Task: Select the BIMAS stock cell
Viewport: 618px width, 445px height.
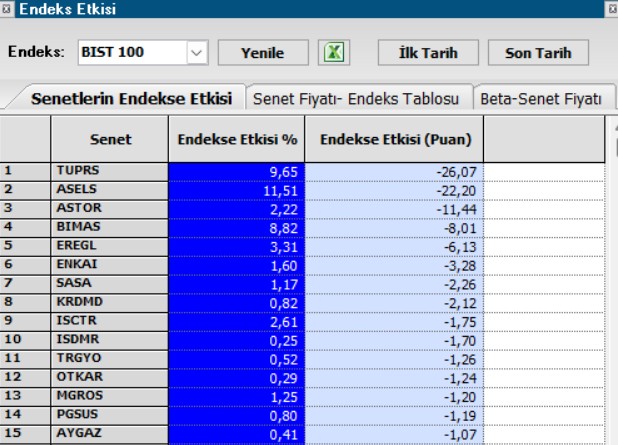Action: tap(110, 228)
